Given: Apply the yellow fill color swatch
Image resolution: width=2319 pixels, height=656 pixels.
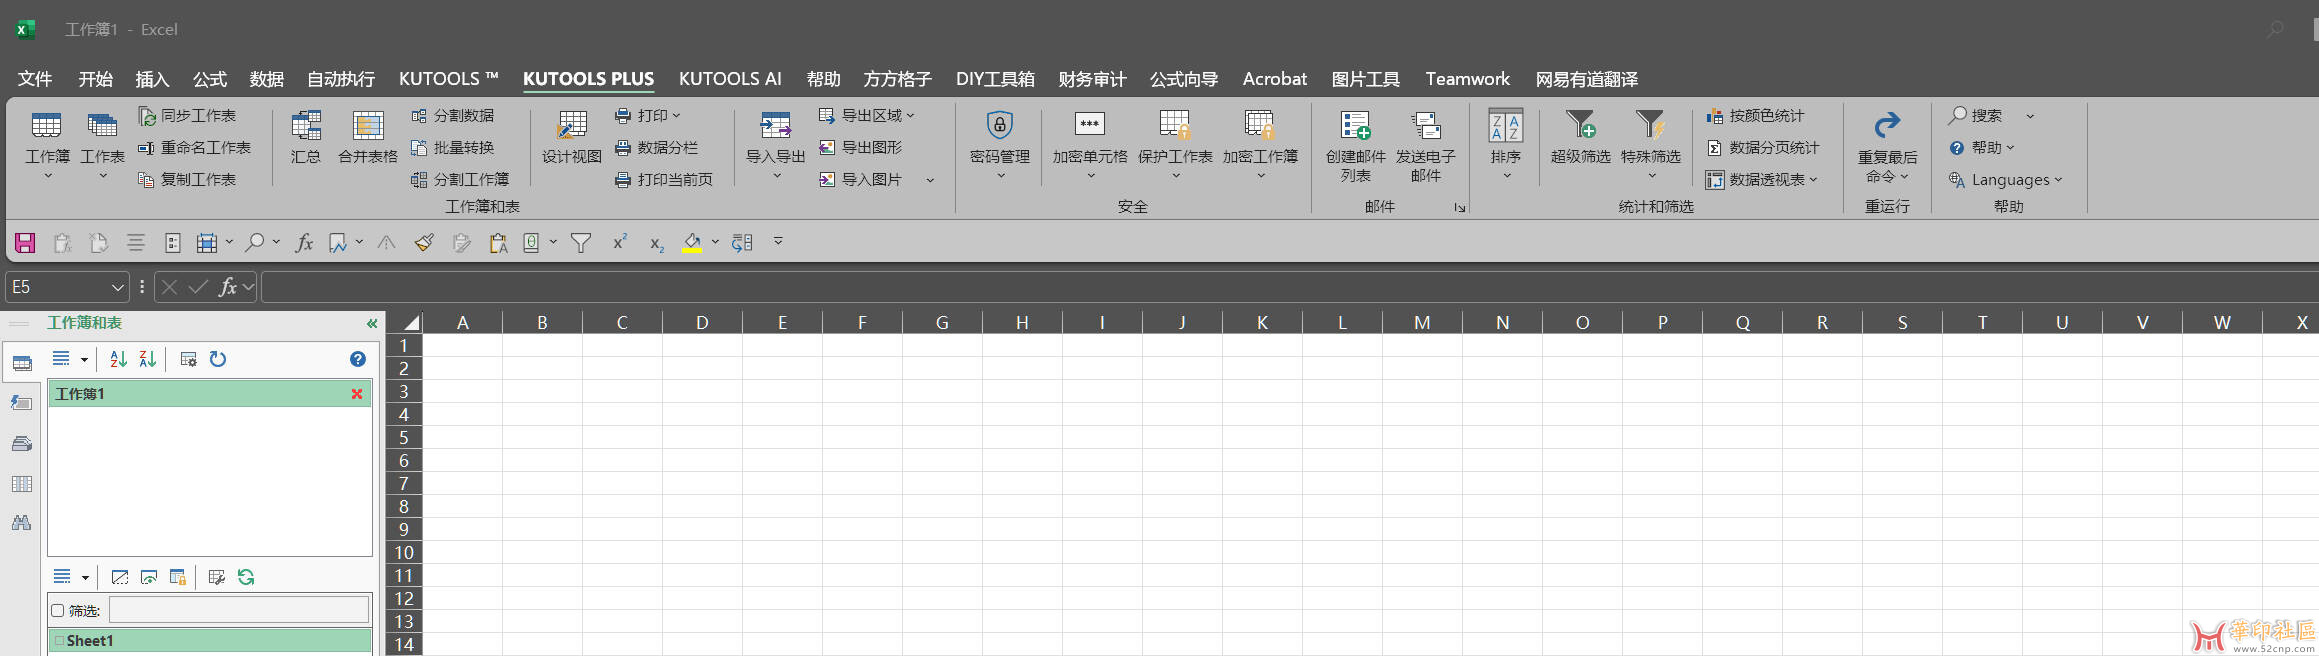Looking at the screenshot, I should click(x=691, y=243).
